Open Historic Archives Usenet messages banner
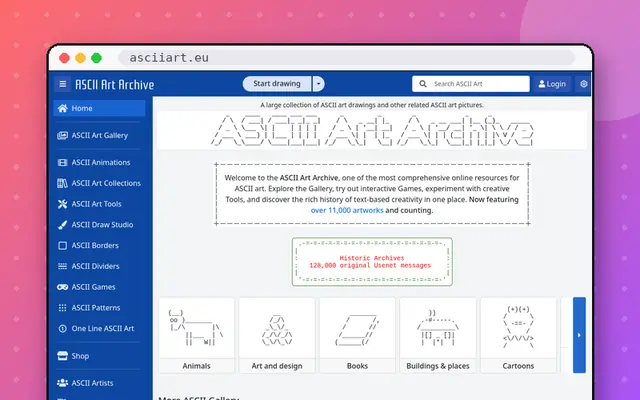This screenshot has width=640, height=400. [x=372, y=262]
